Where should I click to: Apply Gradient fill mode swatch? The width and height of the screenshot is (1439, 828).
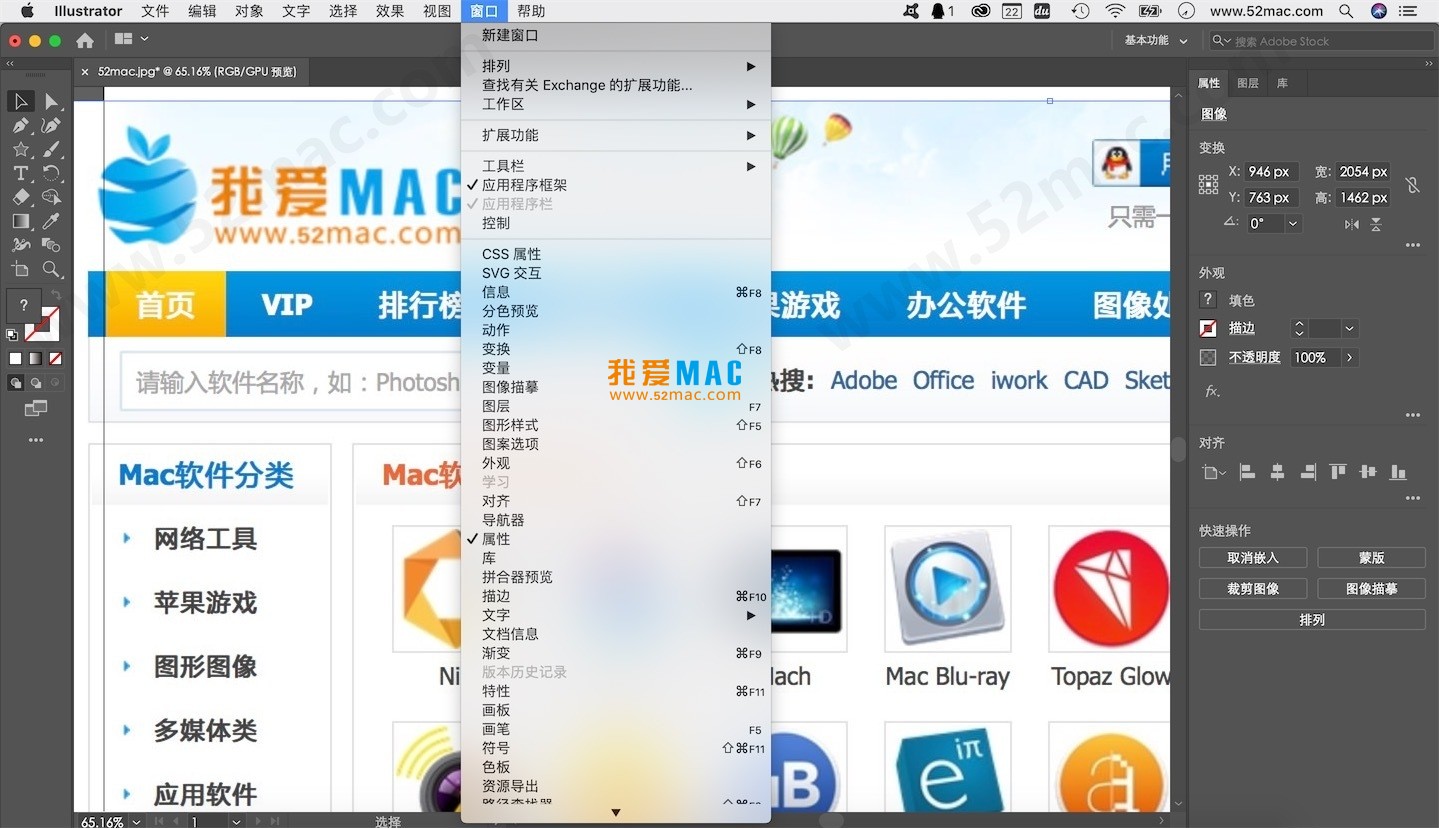(35, 358)
